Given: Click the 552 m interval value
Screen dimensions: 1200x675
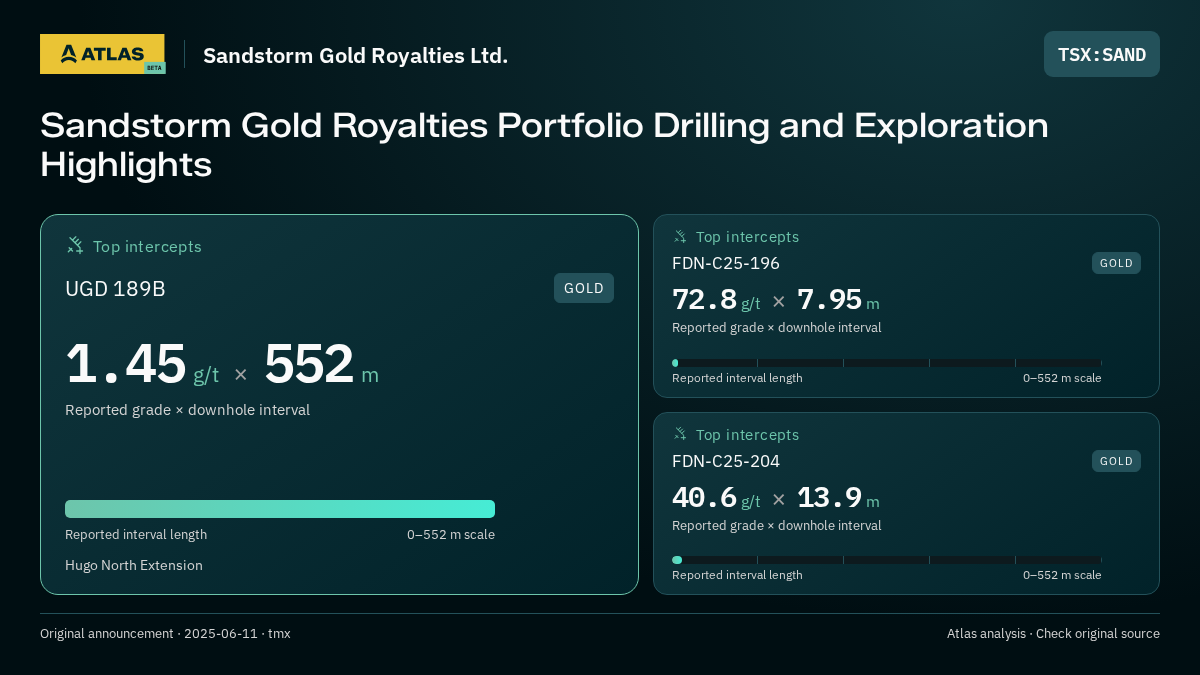Looking at the screenshot, I should [x=321, y=364].
